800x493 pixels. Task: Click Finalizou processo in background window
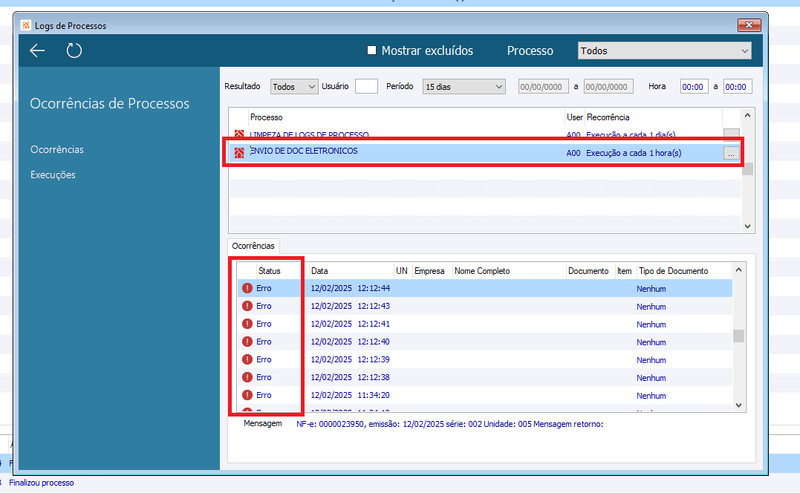(x=41, y=483)
